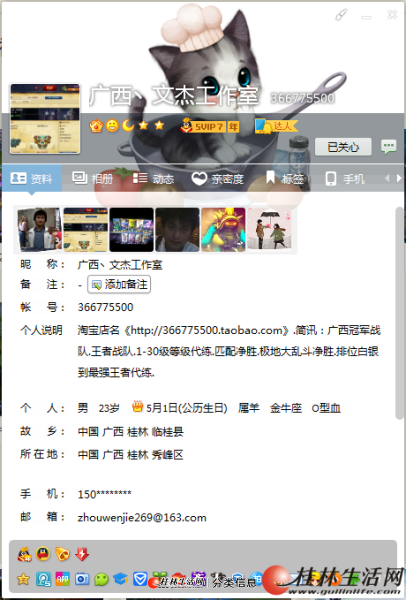Viewport: 406px width, 600px height.
Task: Switch to the 相册 tab
Action: (x=92, y=179)
